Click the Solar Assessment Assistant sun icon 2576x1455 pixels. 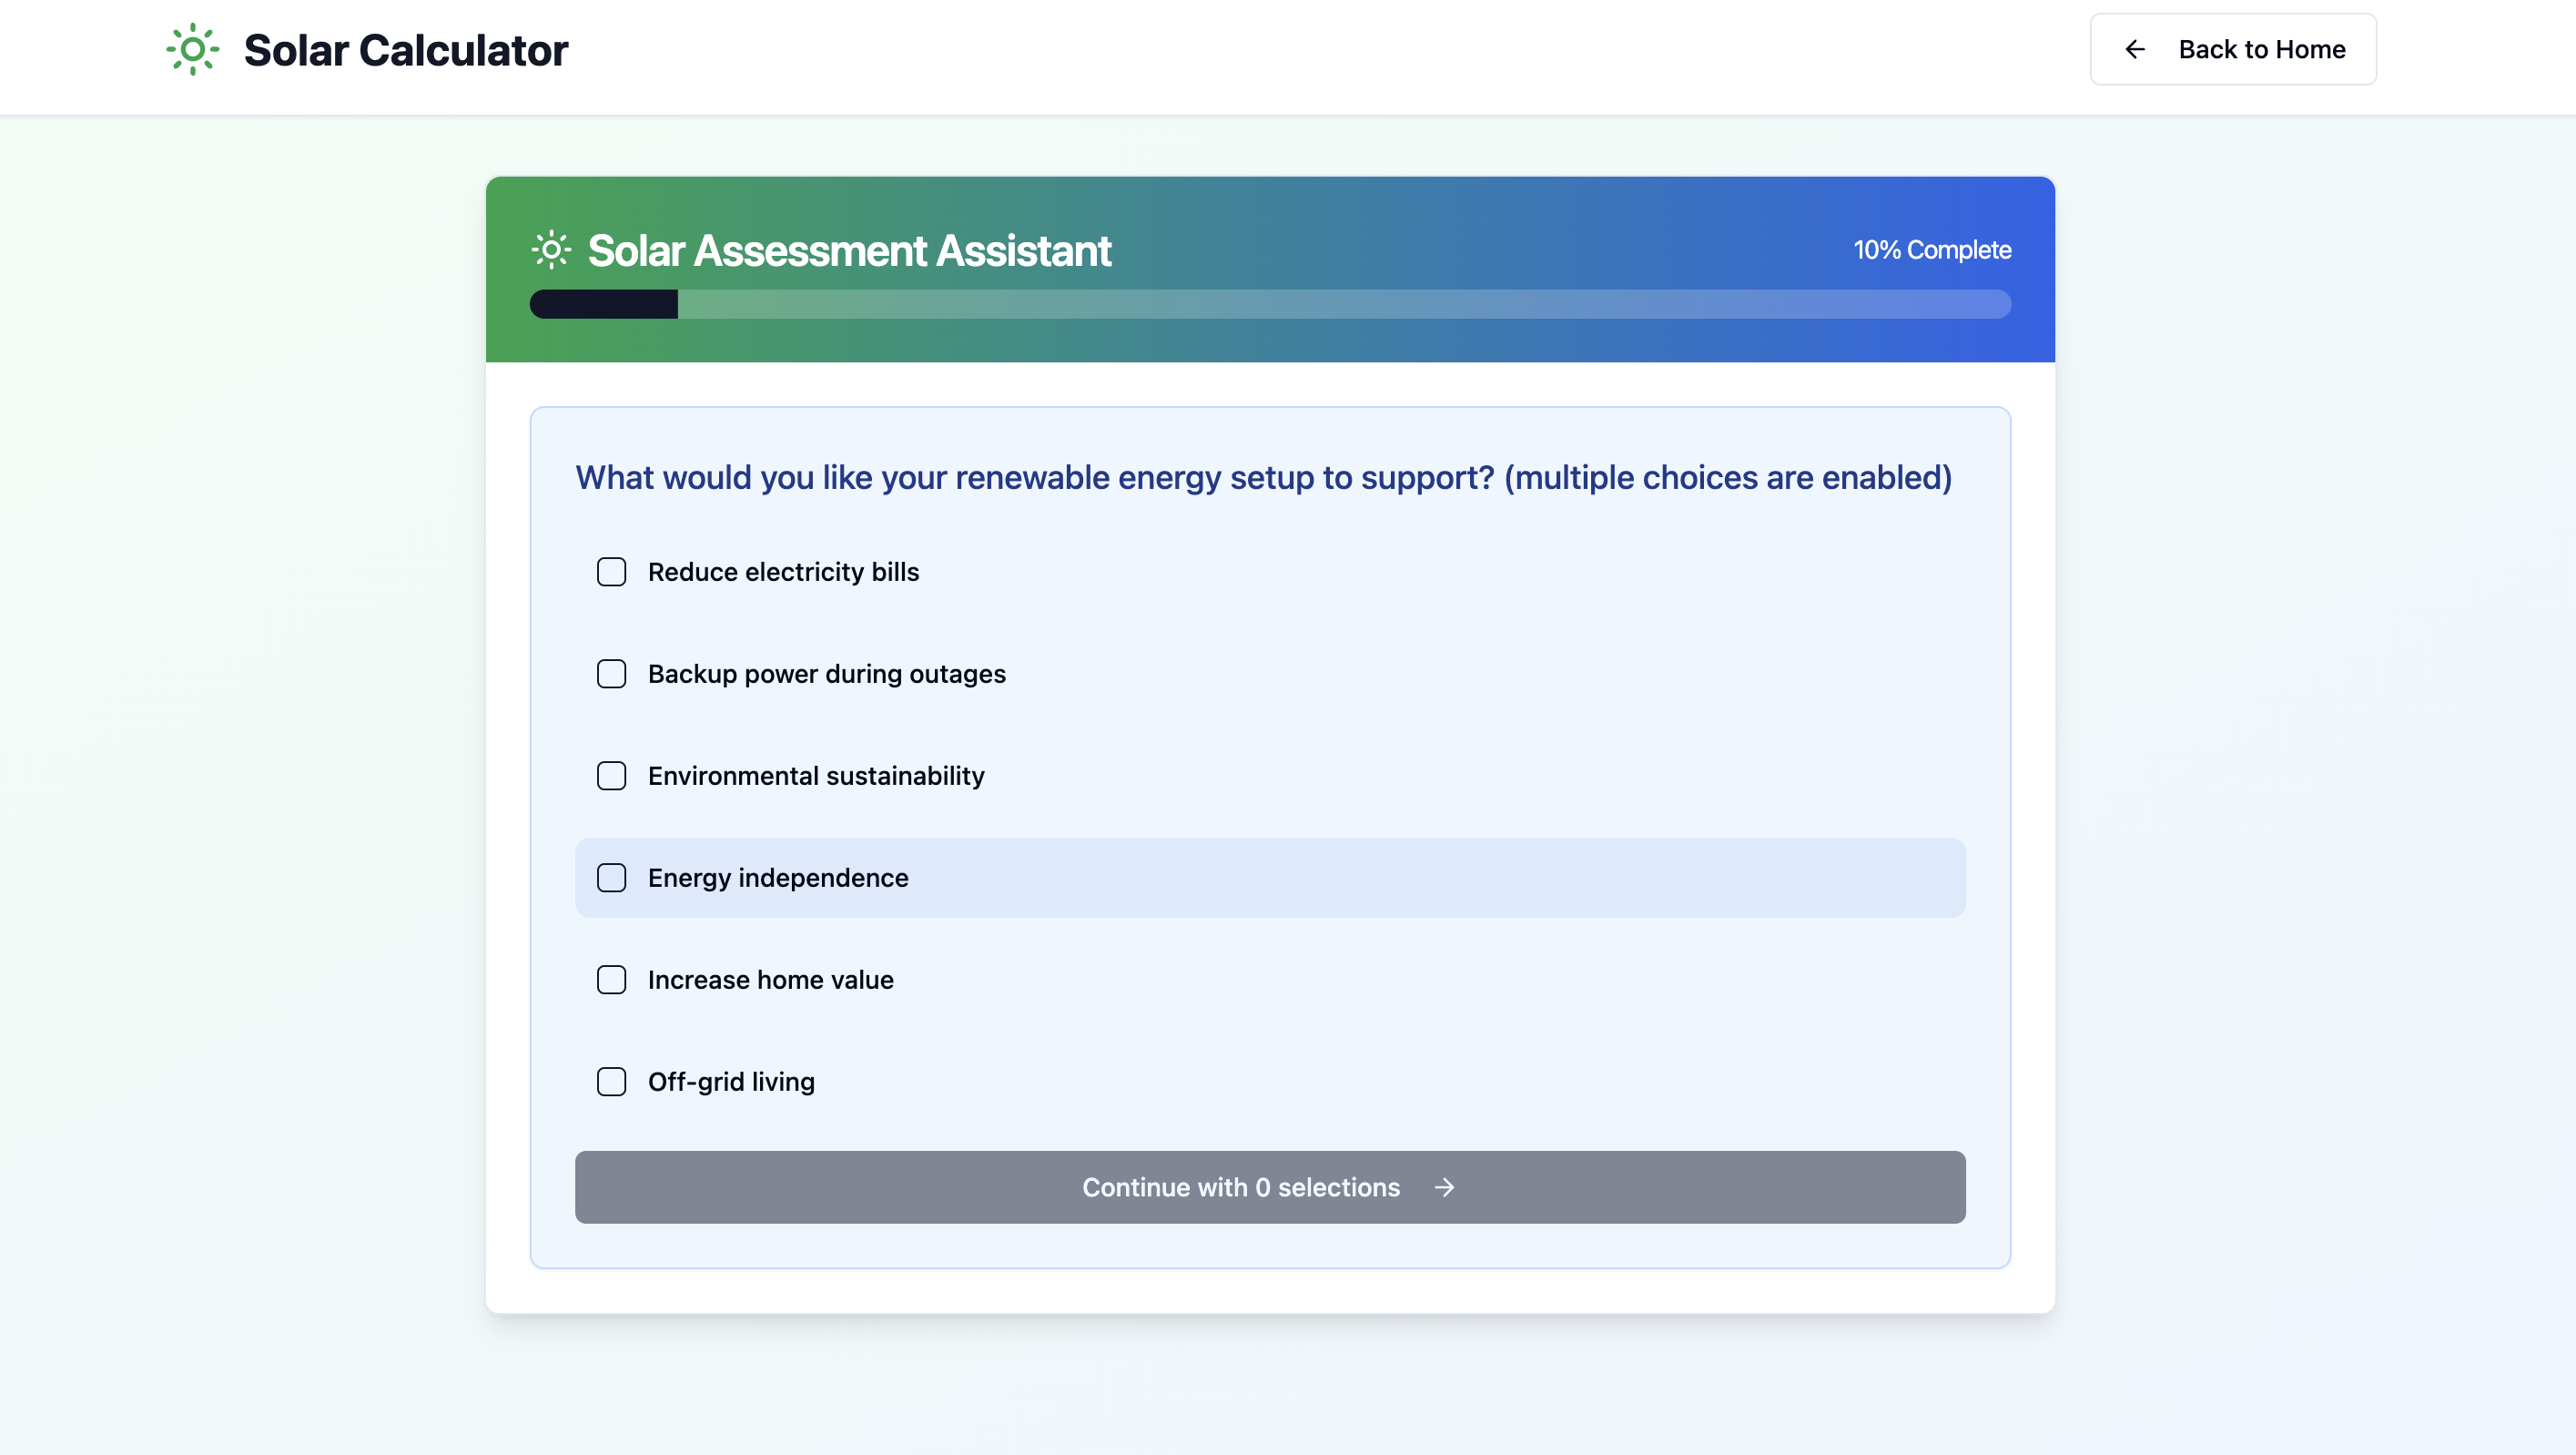551,250
